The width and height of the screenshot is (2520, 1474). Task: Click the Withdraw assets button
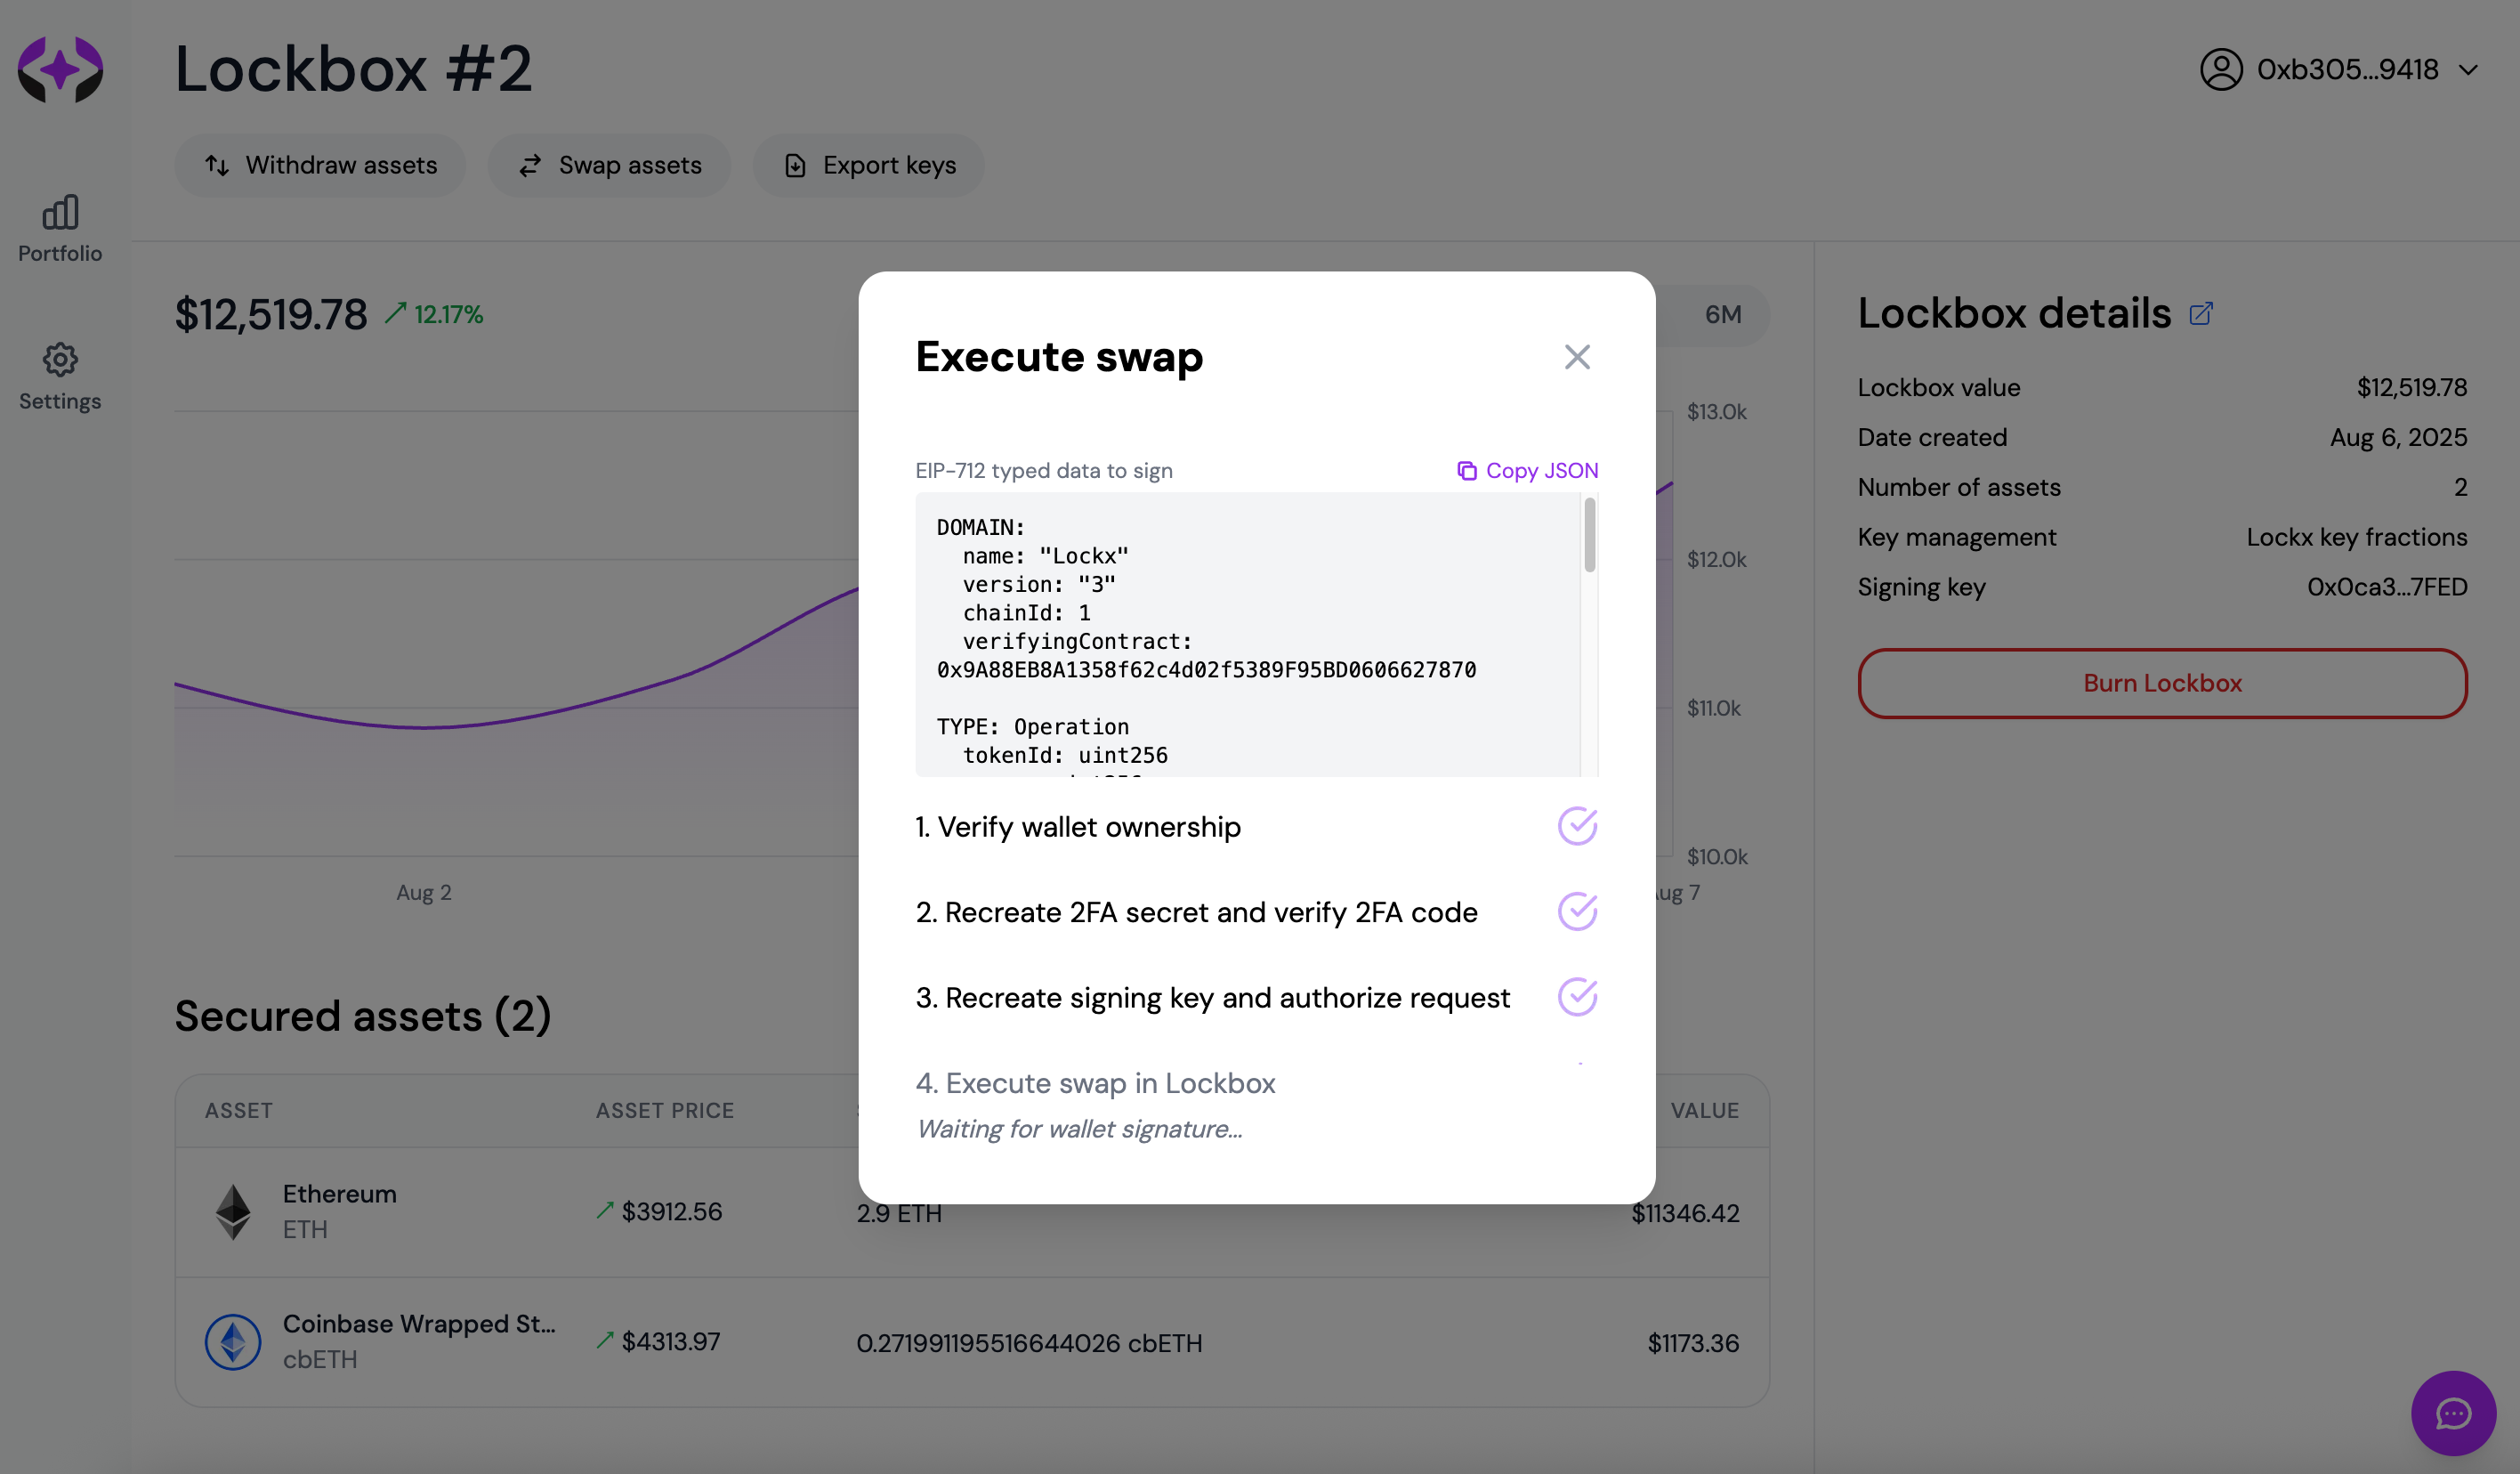[320, 165]
